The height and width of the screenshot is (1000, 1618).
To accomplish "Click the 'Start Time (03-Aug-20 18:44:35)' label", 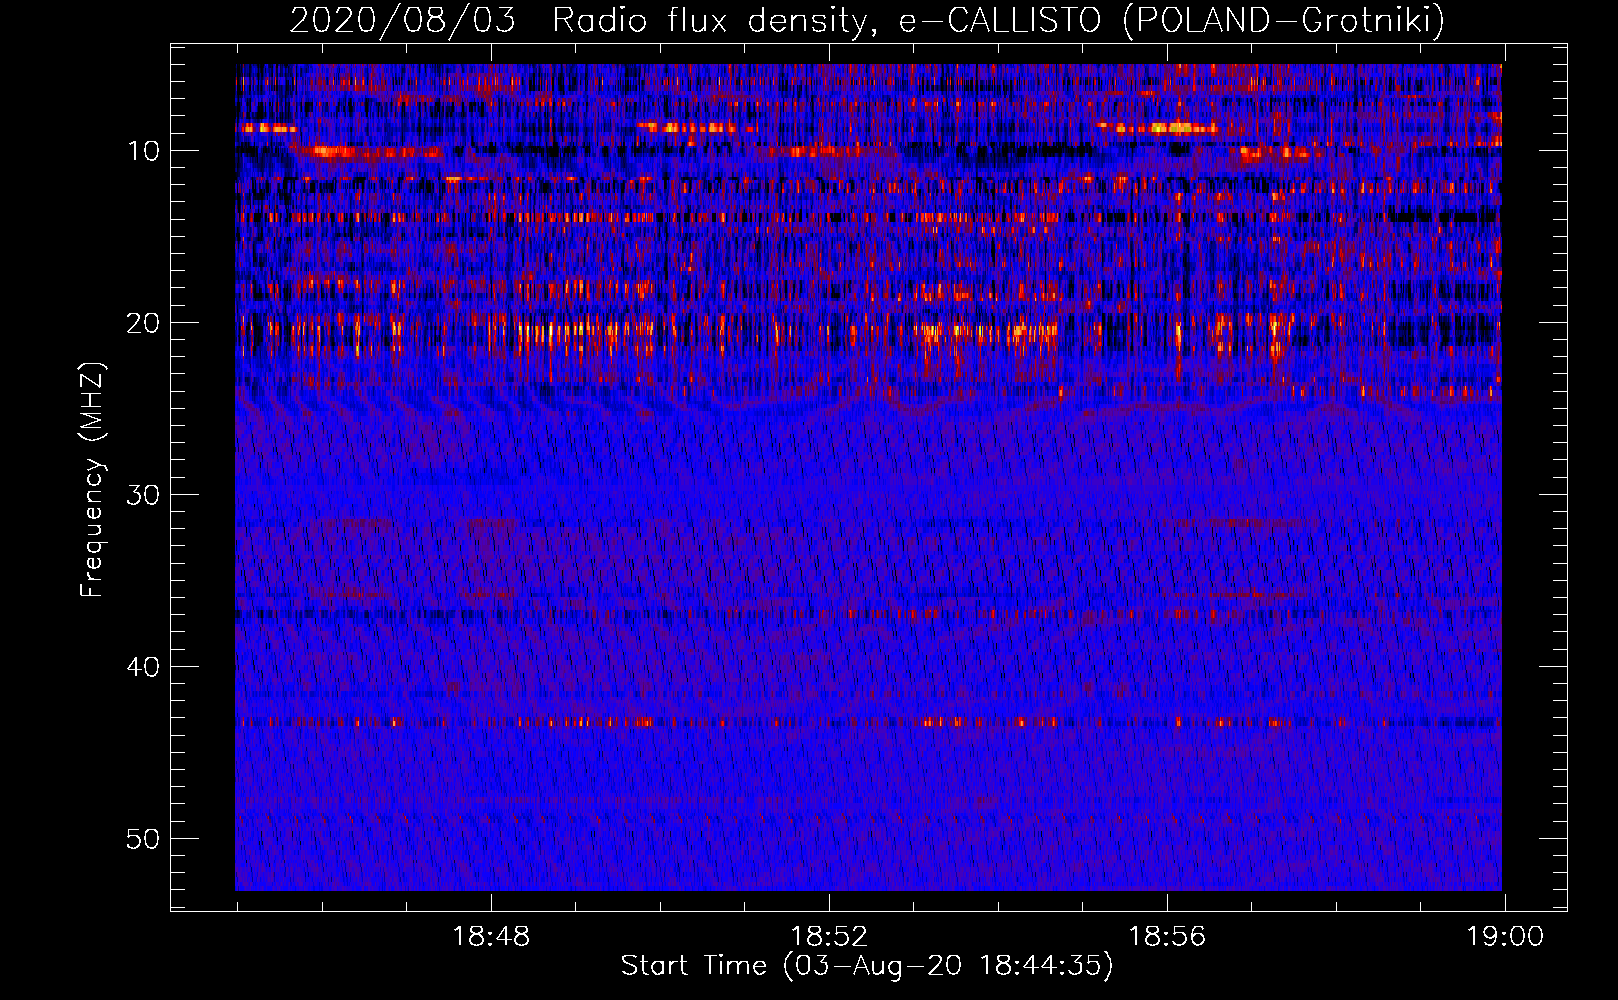I will (x=866, y=966).
